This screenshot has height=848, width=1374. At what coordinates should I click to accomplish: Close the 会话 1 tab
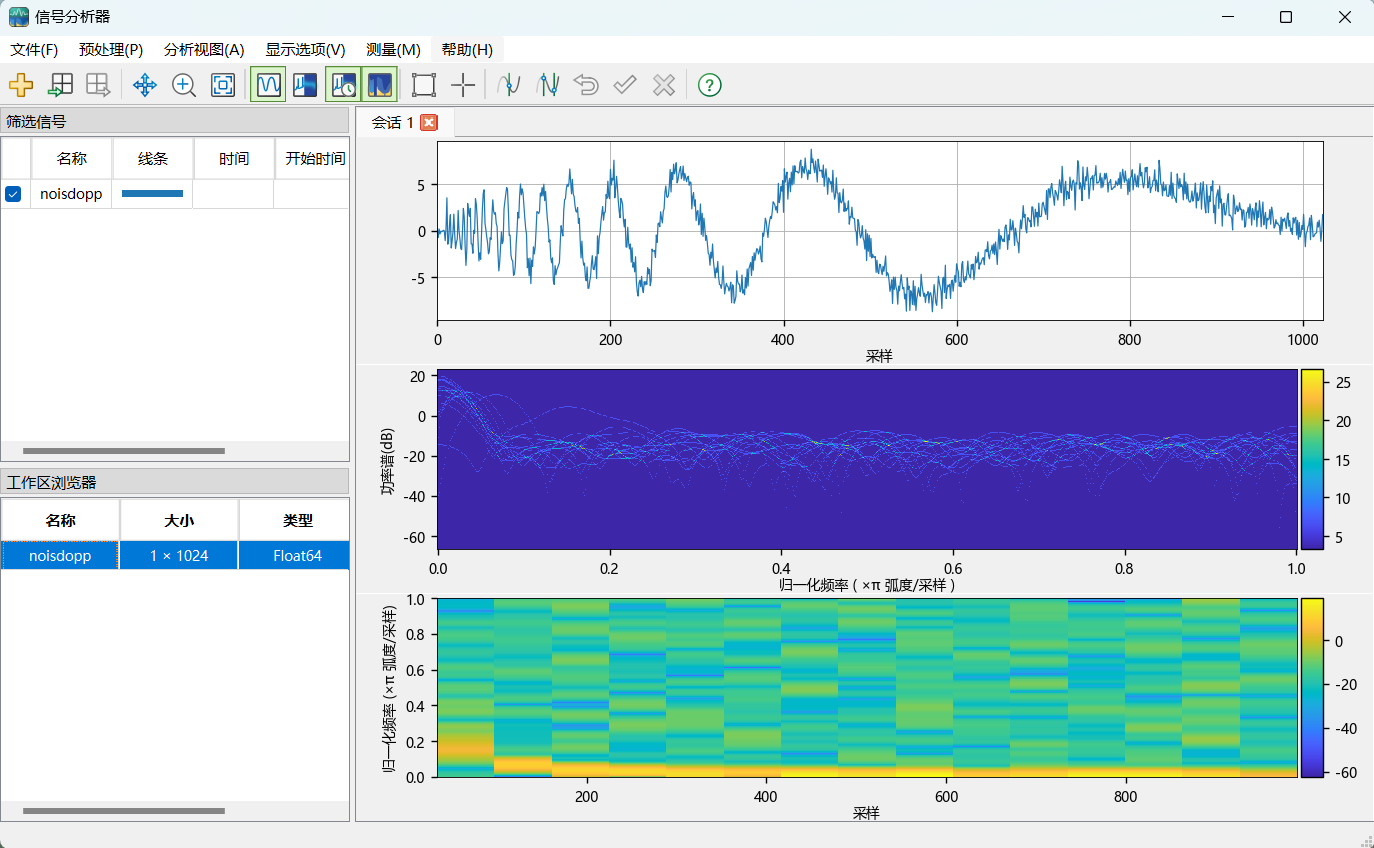click(x=429, y=122)
